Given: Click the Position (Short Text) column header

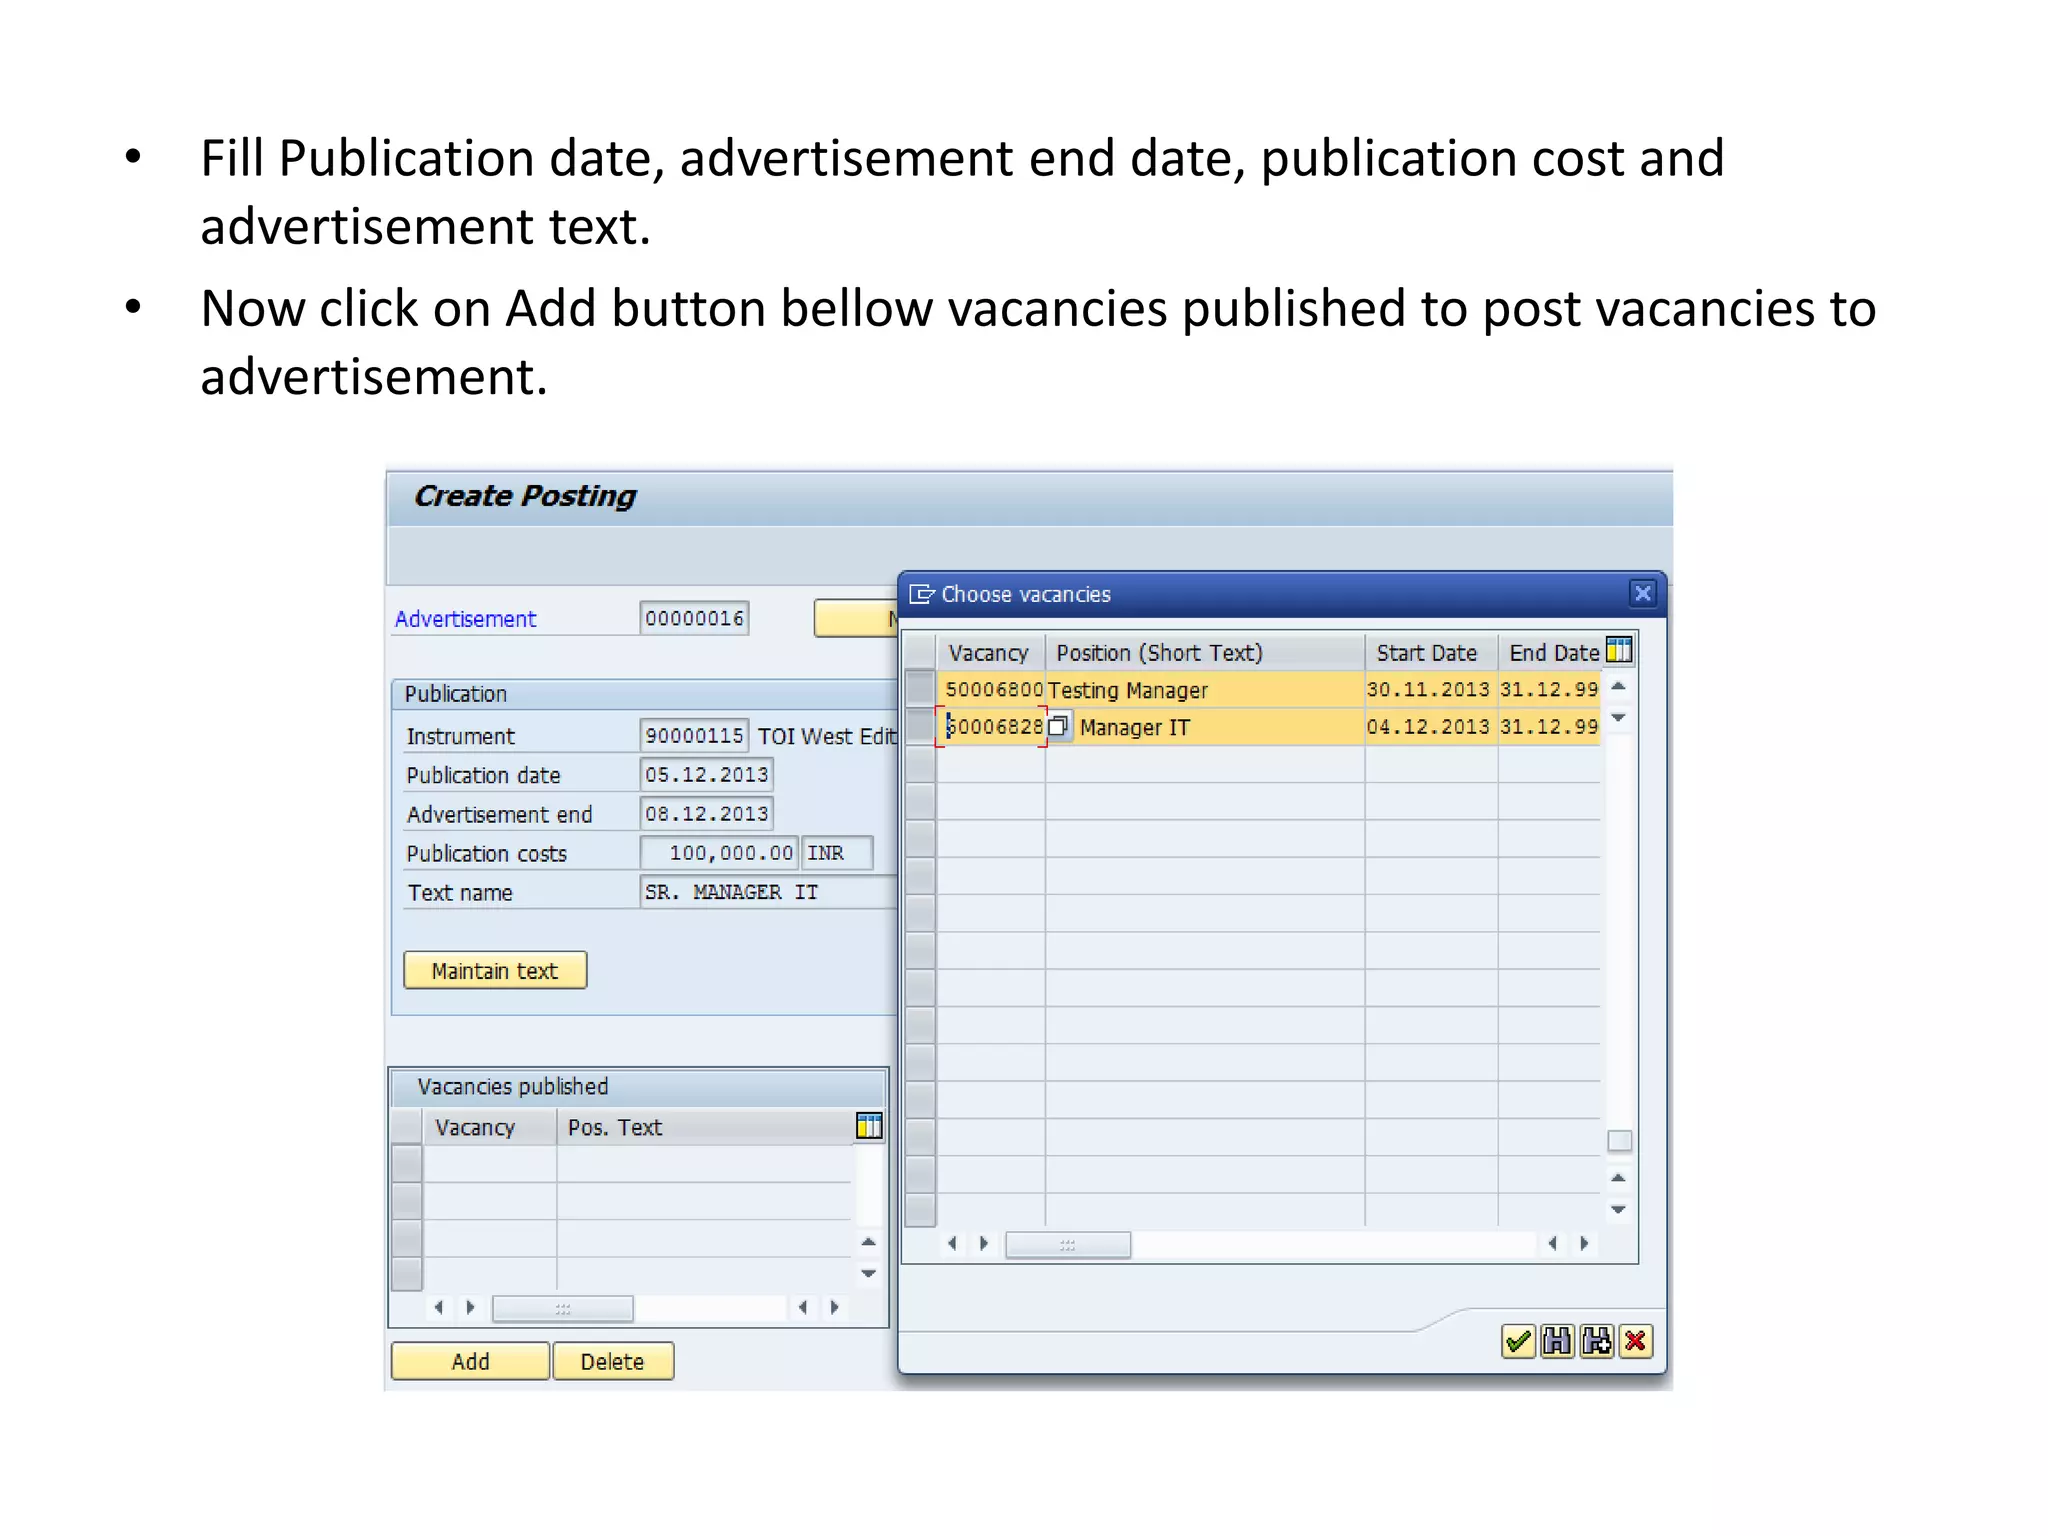Looking at the screenshot, I should tap(1205, 653).
